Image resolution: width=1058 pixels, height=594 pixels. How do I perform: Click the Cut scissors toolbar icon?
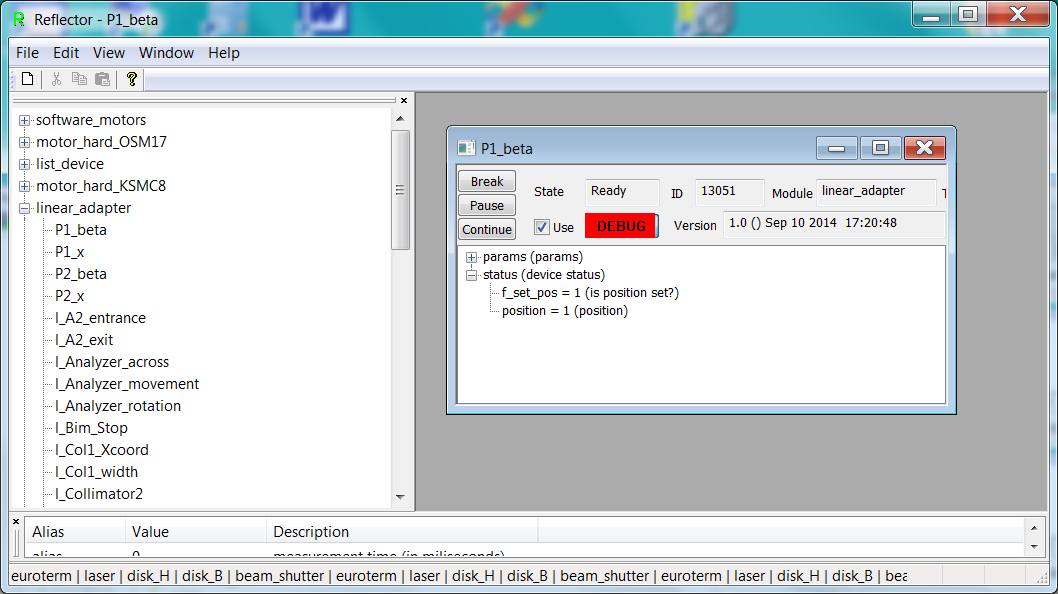coord(57,79)
